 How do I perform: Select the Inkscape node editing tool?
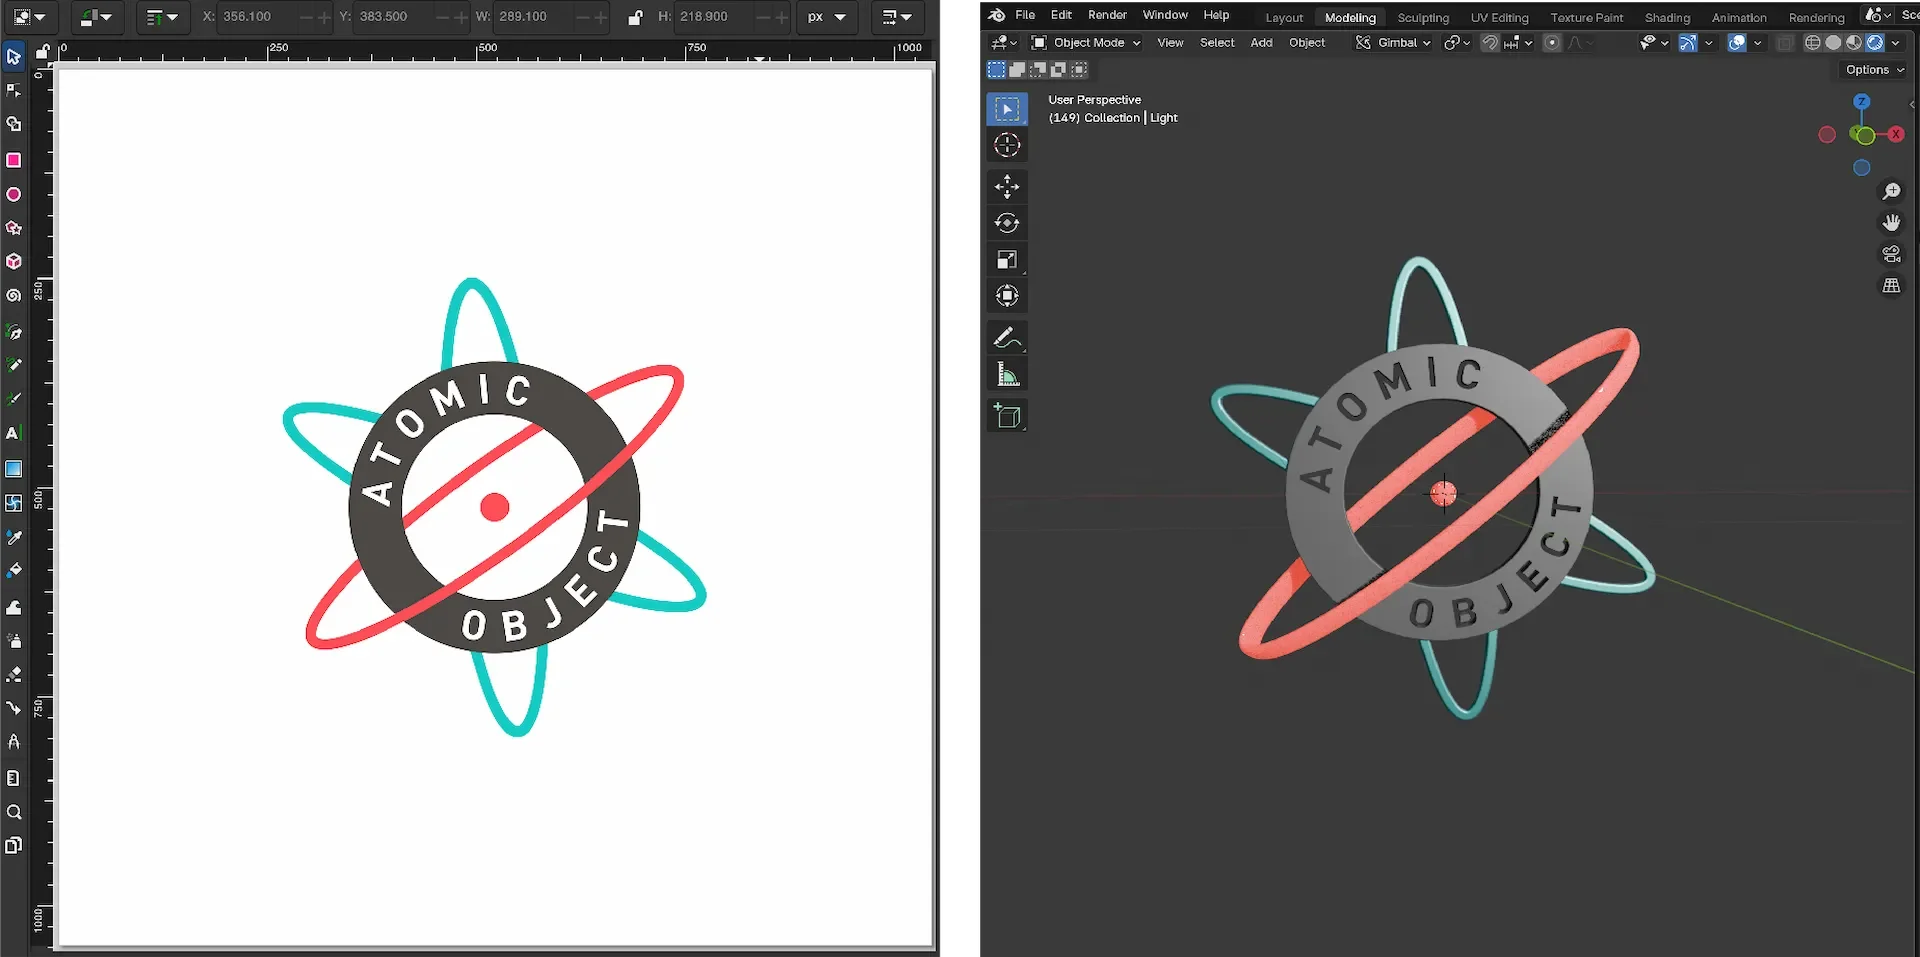(x=13, y=91)
